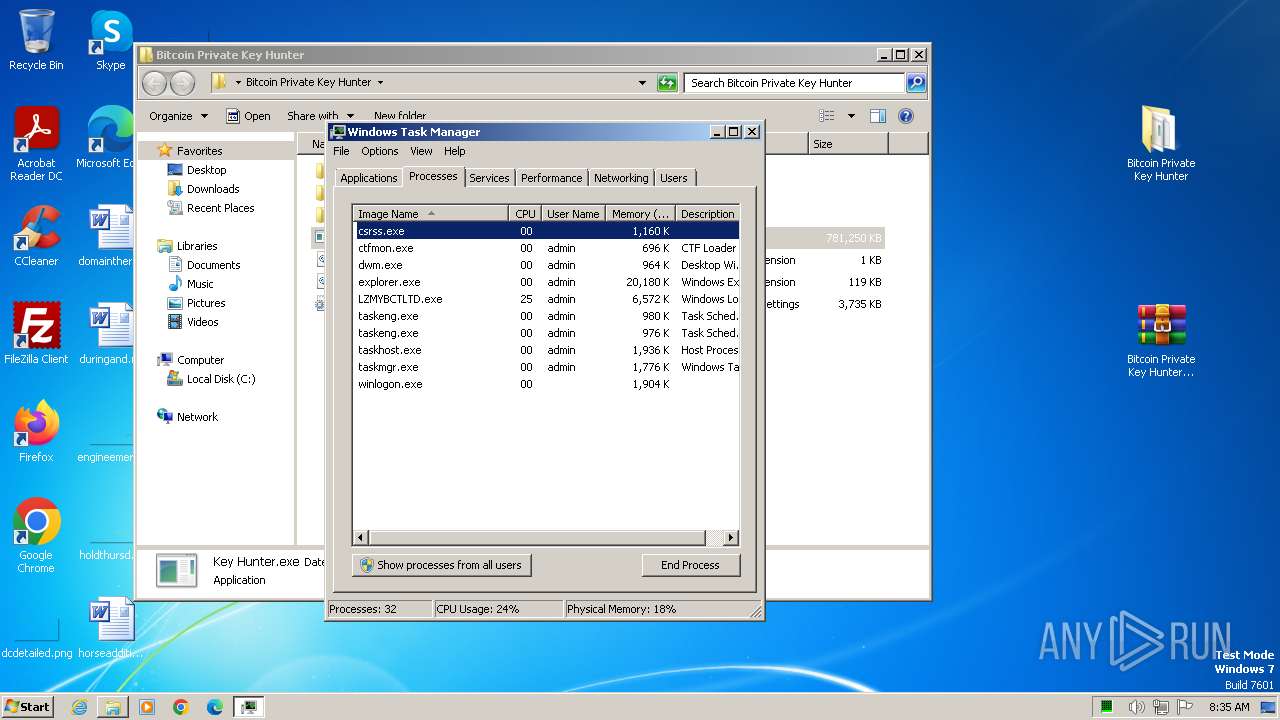Open the Help menu in Task Manager

[x=455, y=151]
